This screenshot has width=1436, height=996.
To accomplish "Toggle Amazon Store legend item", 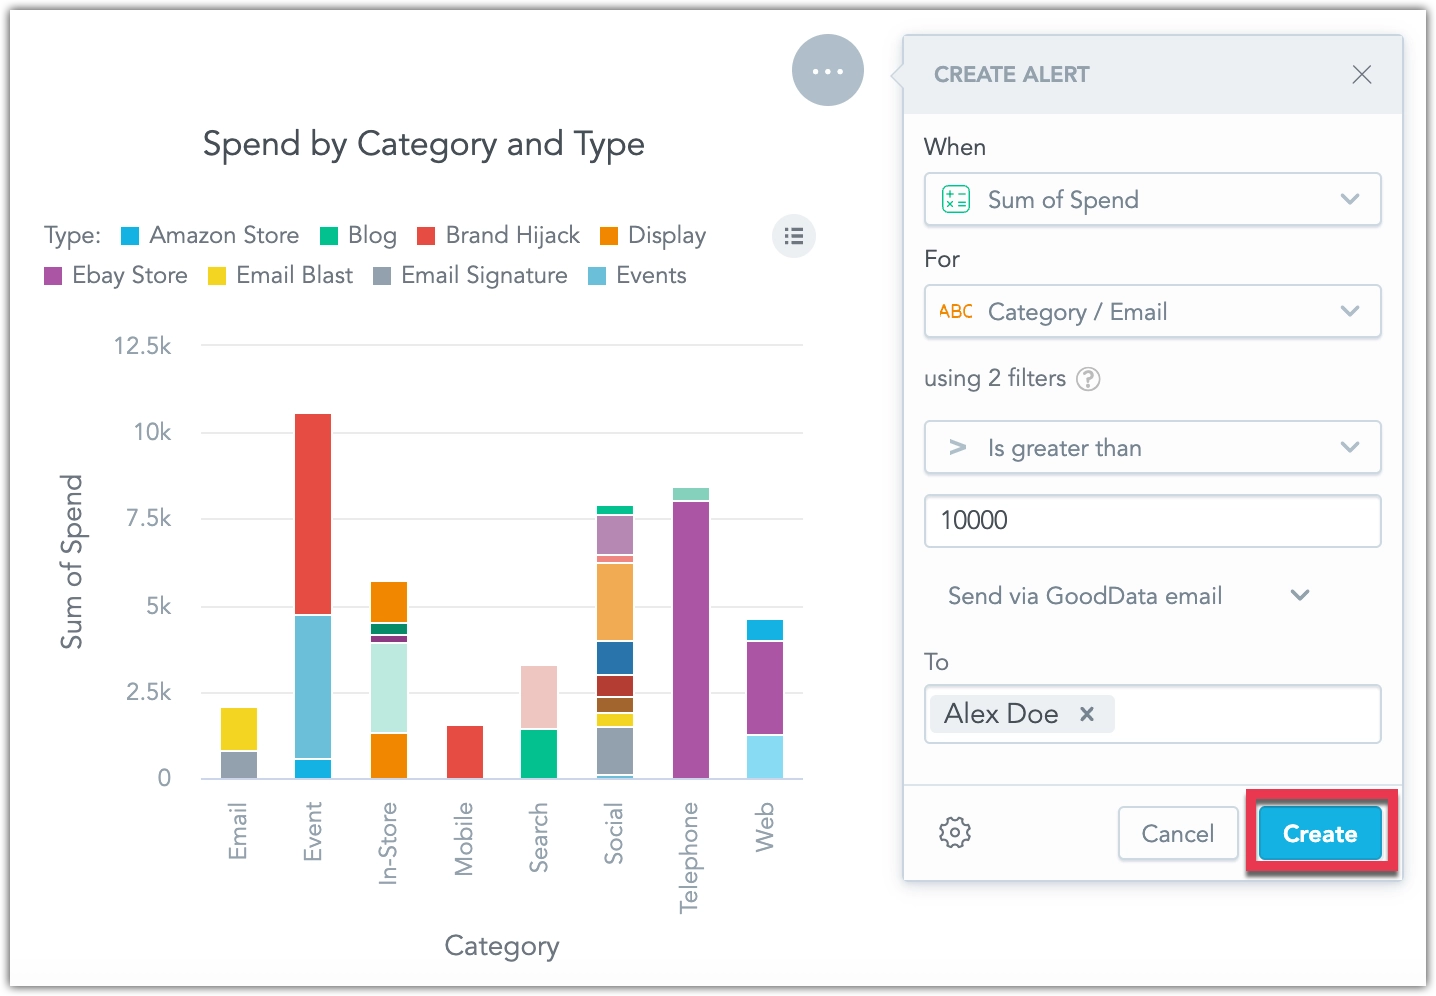I will click(x=210, y=235).
